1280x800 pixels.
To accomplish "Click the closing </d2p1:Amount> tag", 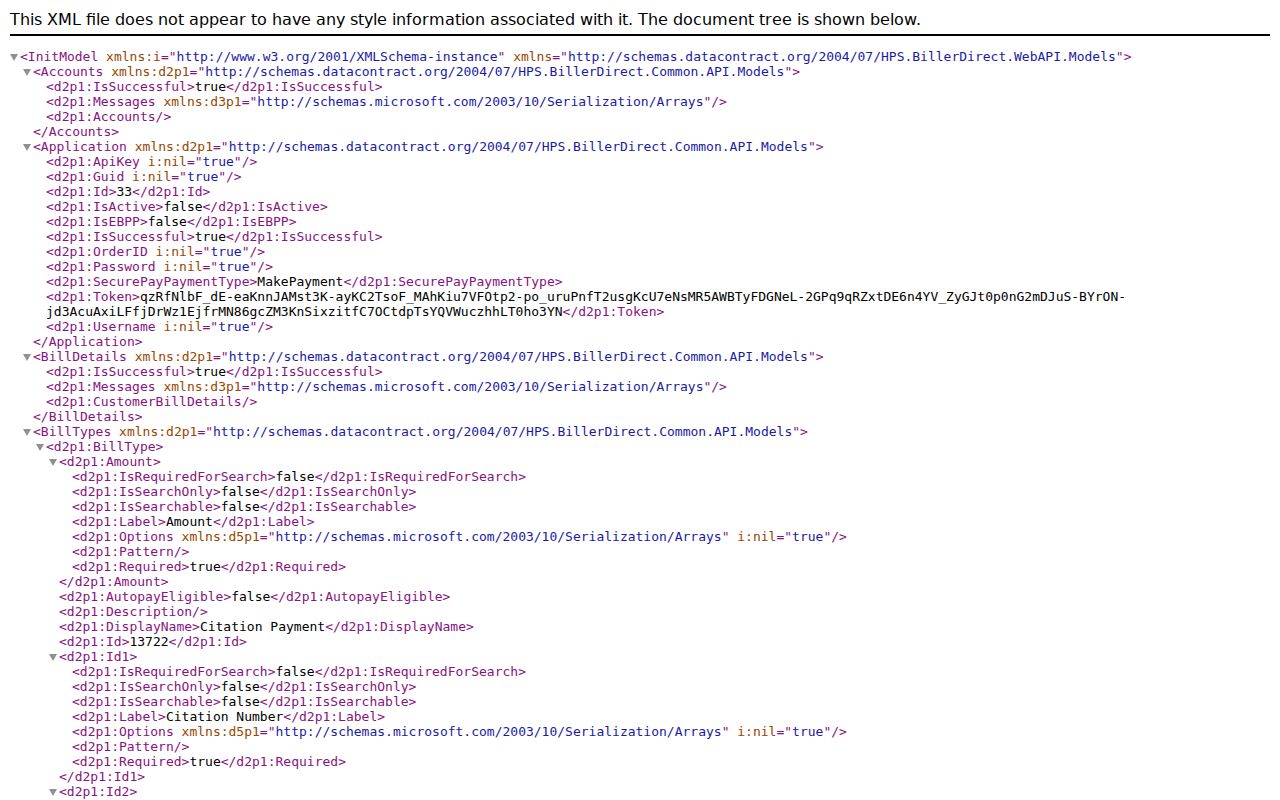I will click(x=114, y=582).
